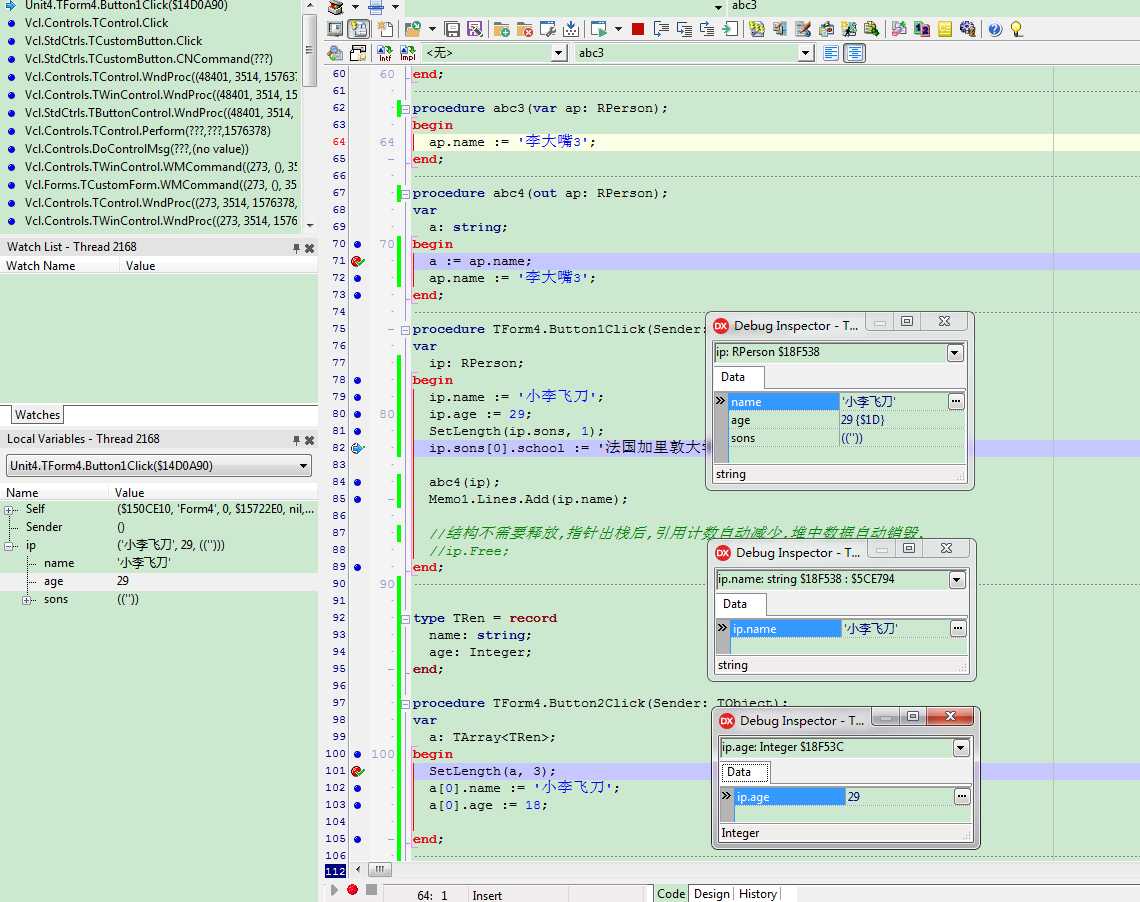Close the Watch List panel
The width and height of the screenshot is (1140, 902).
coord(310,248)
